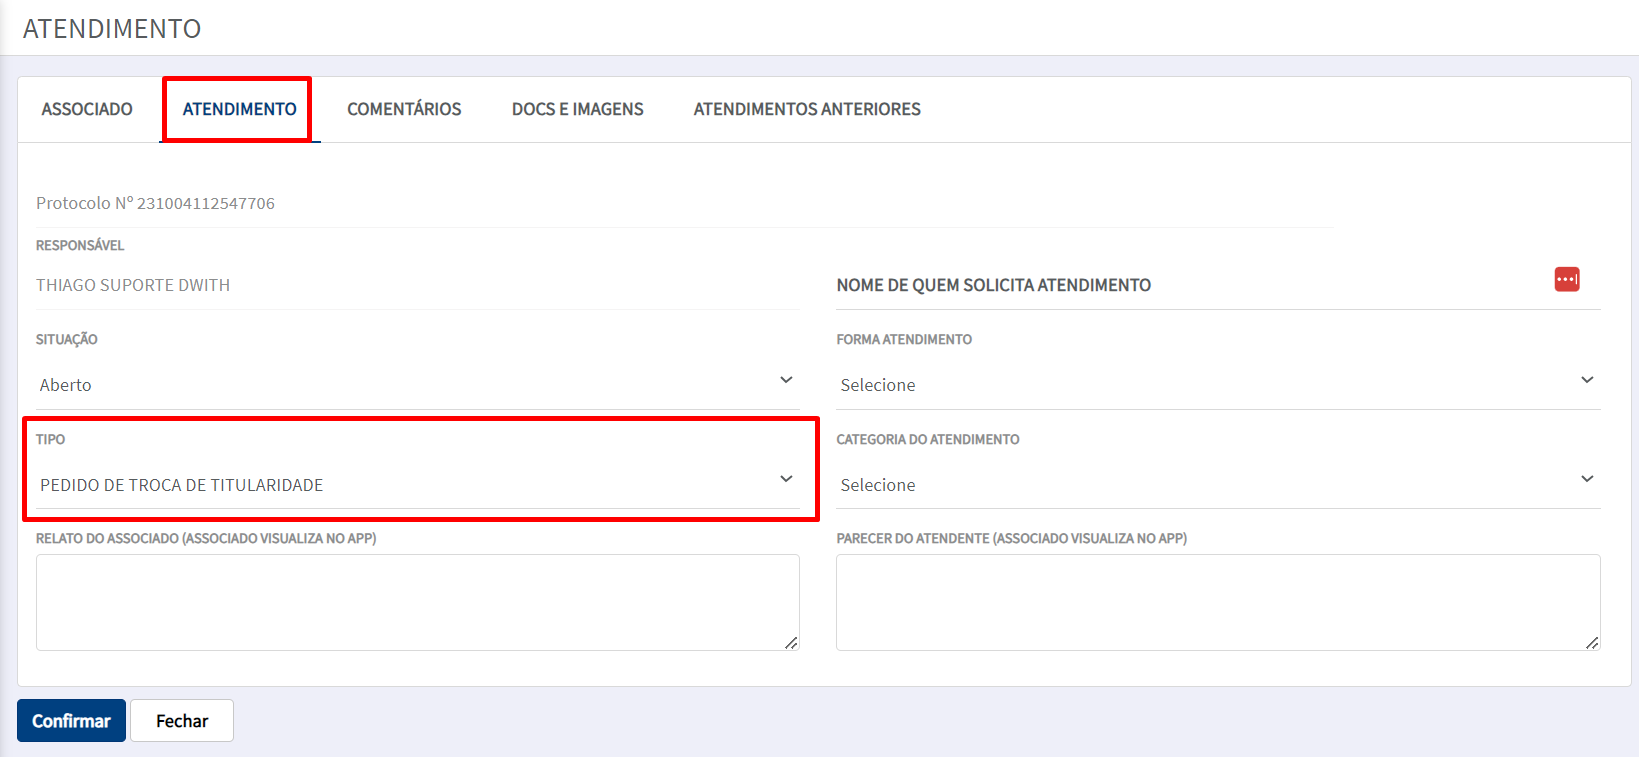The width and height of the screenshot is (1639, 757).
Task: Expand CATEGORIA DO ATENDIMENTO dropdown
Action: pyautogui.click(x=1218, y=485)
